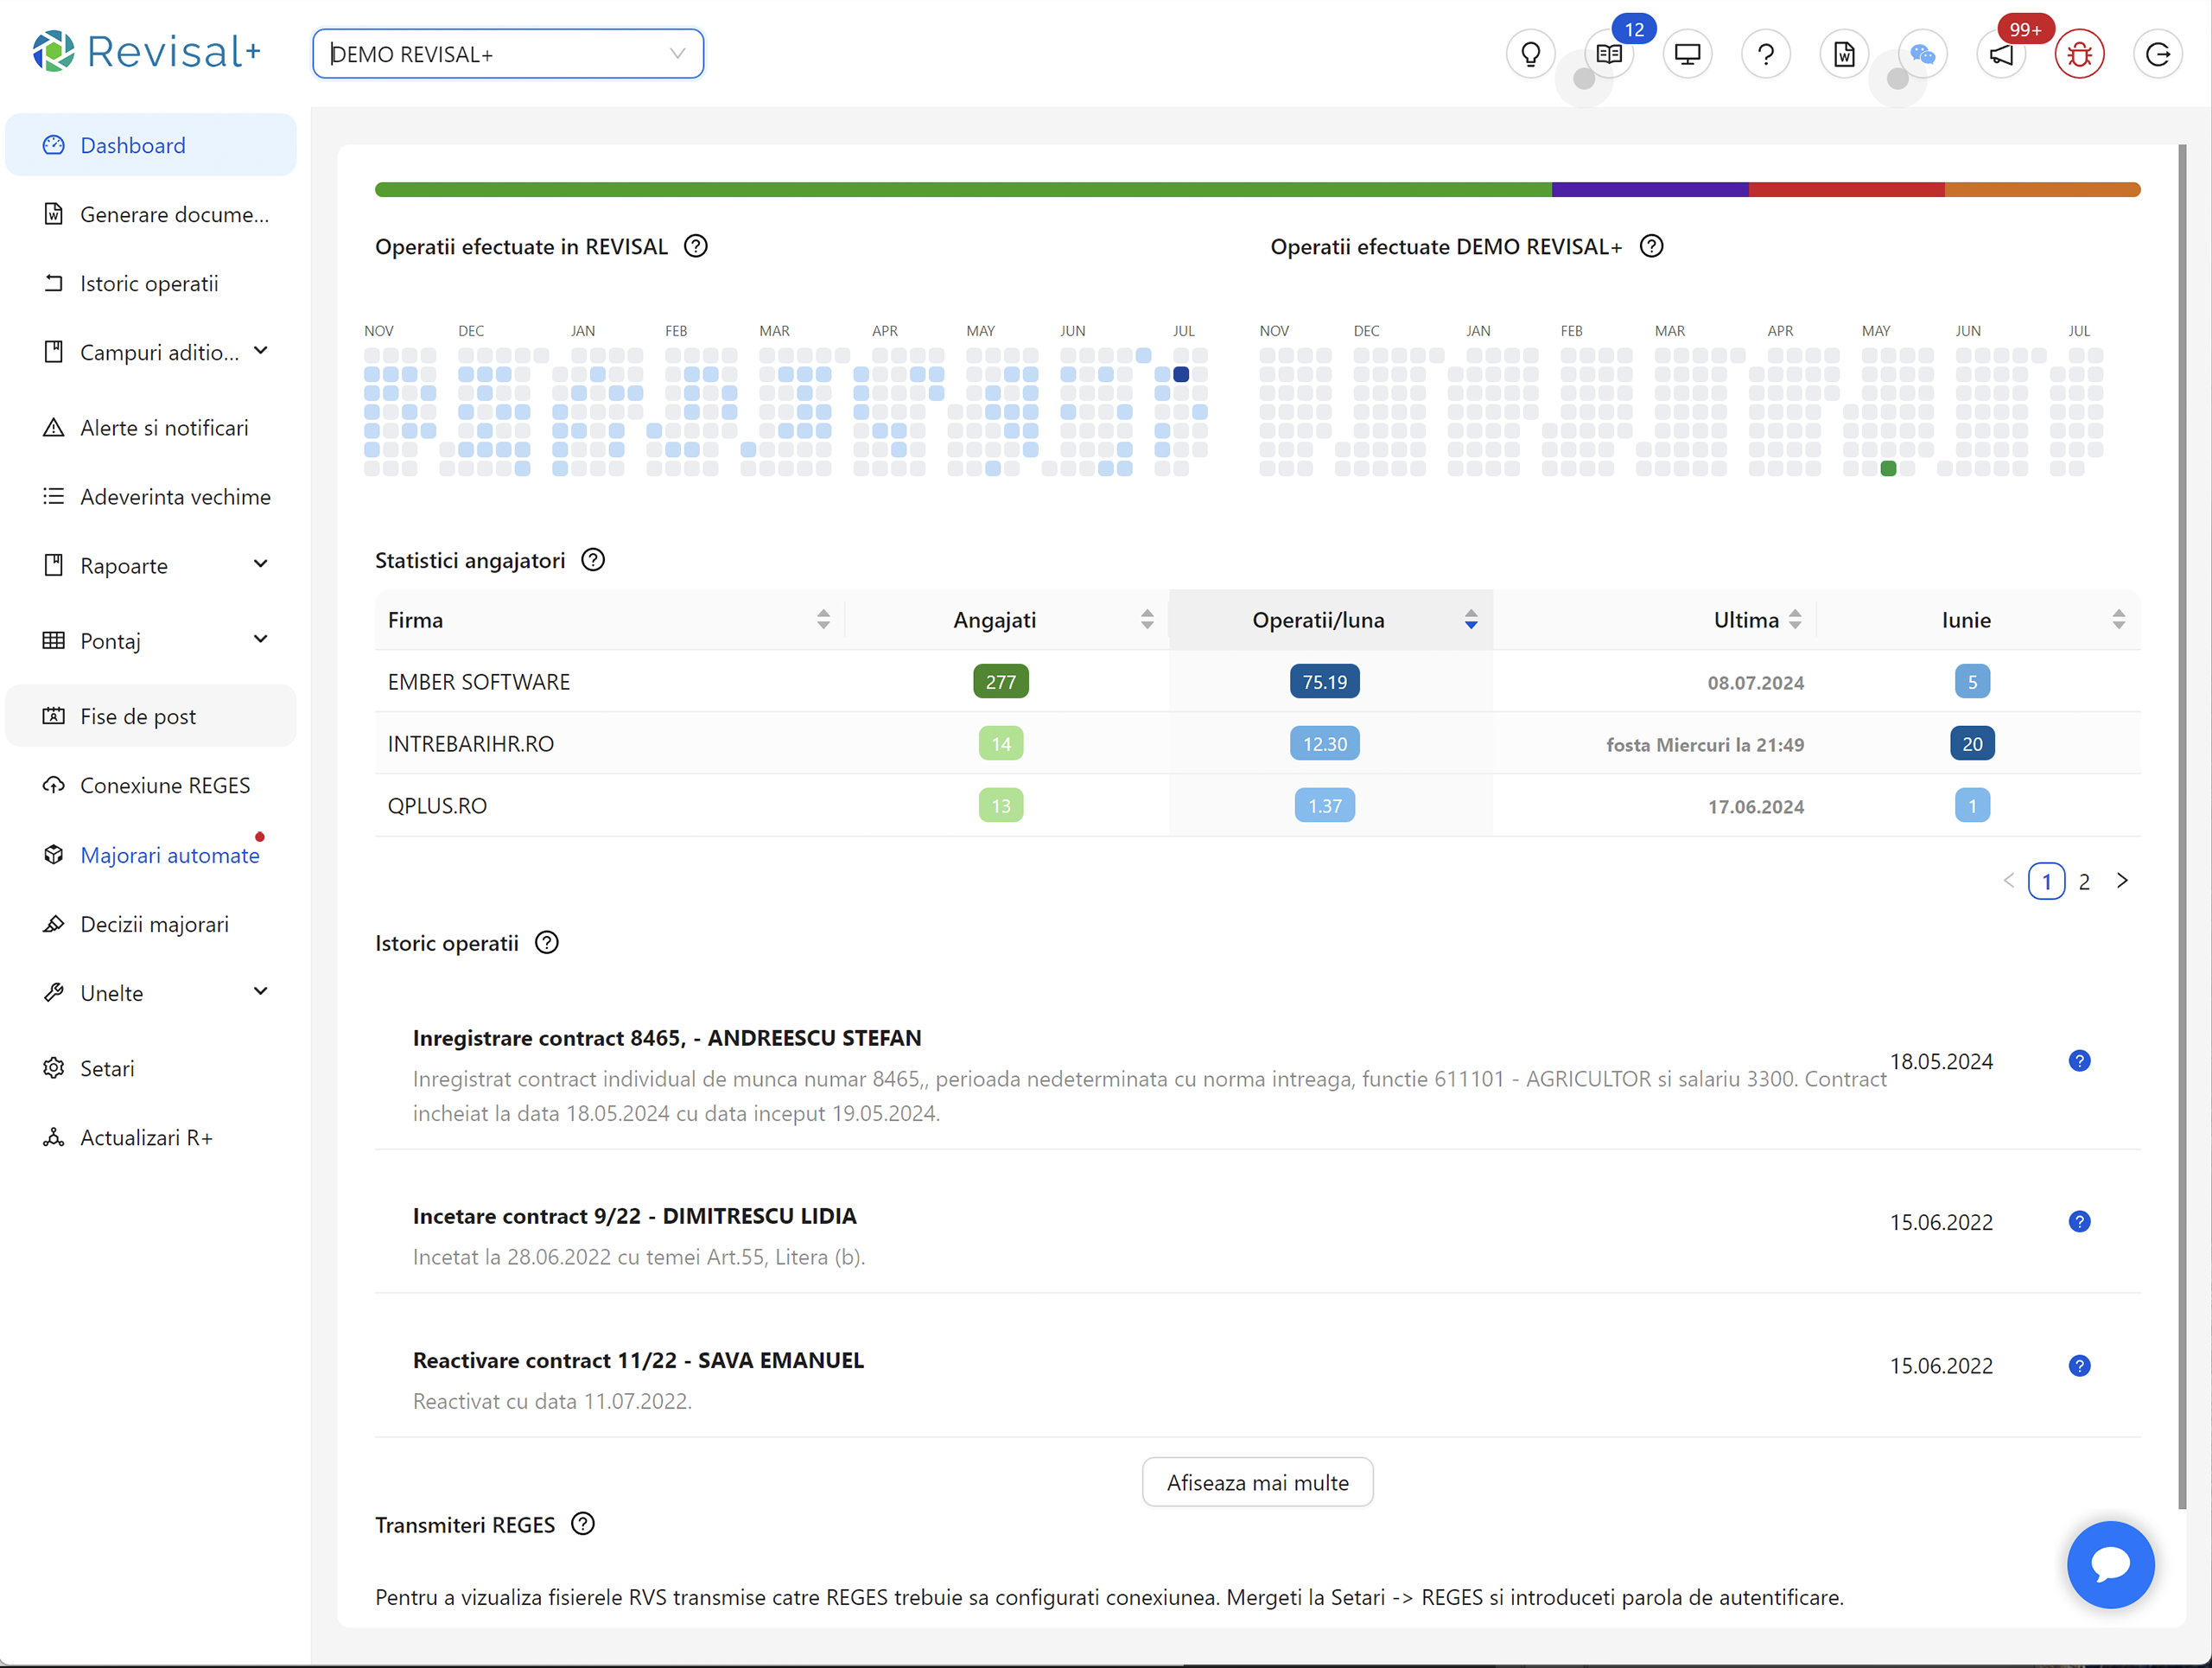The width and height of the screenshot is (2212, 1668).
Task: Click the lightbulb ideas icon in header
Action: (x=1530, y=54)
